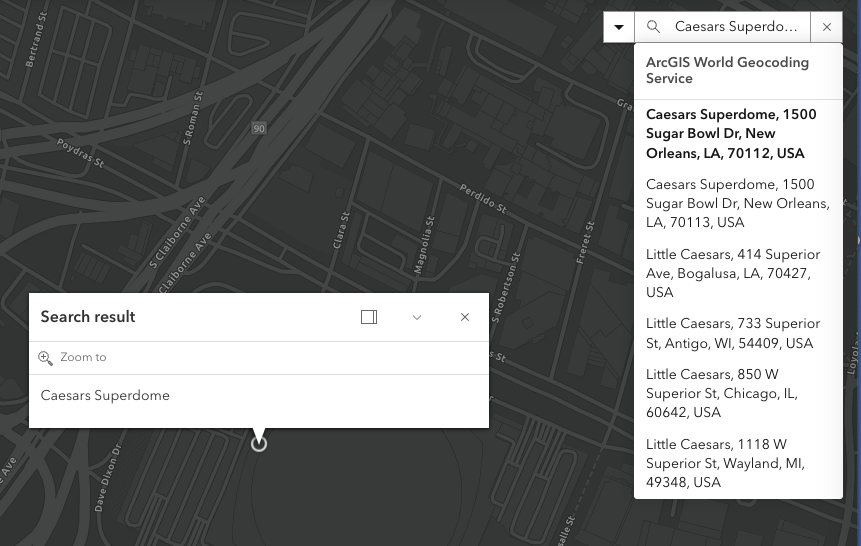The width and height of the screenshot is (861, 546).
Task: Click the search result location marker
Action: coord(259,443)
